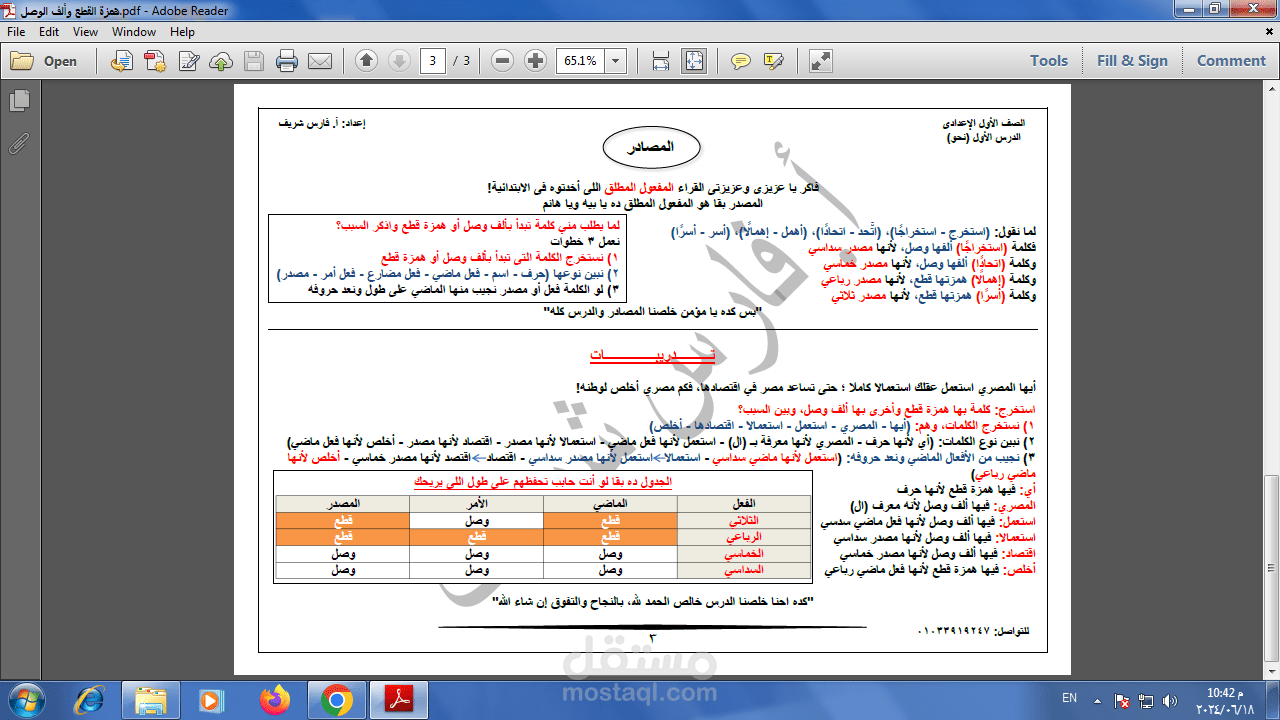The width and height of the screenshot is (1280, 720).
Task: Select the Highlight text tool
Action: click(773, 61)
